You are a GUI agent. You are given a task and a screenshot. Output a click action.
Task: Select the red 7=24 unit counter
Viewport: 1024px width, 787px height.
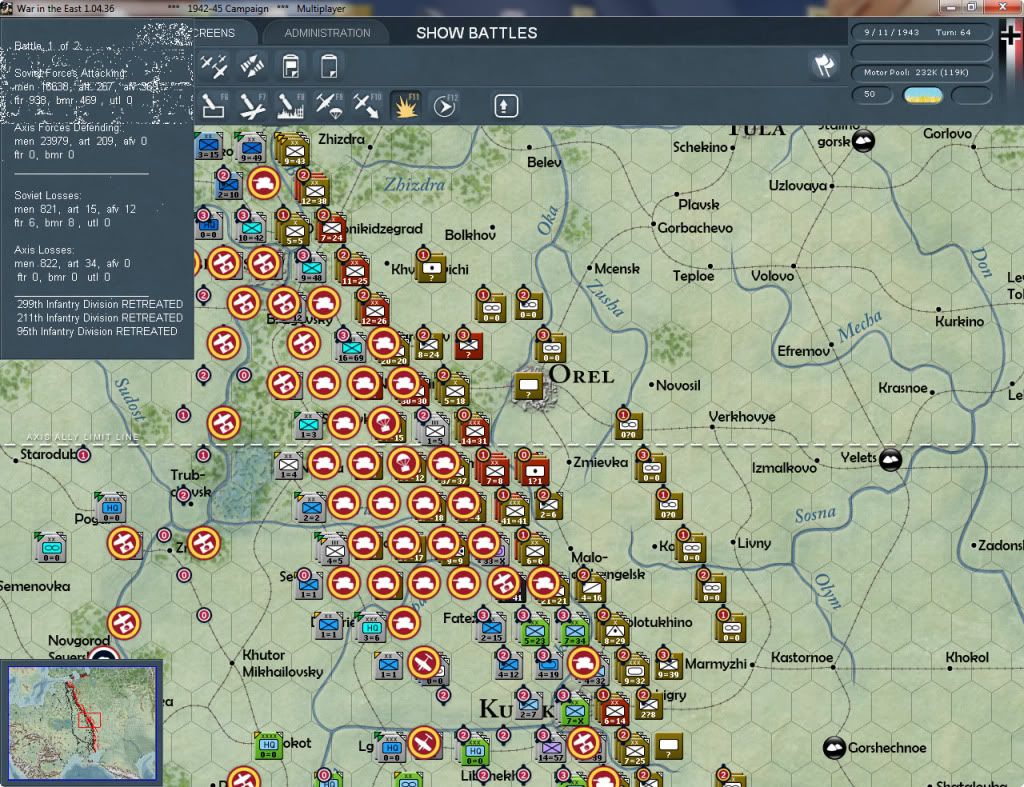(332, 229)
